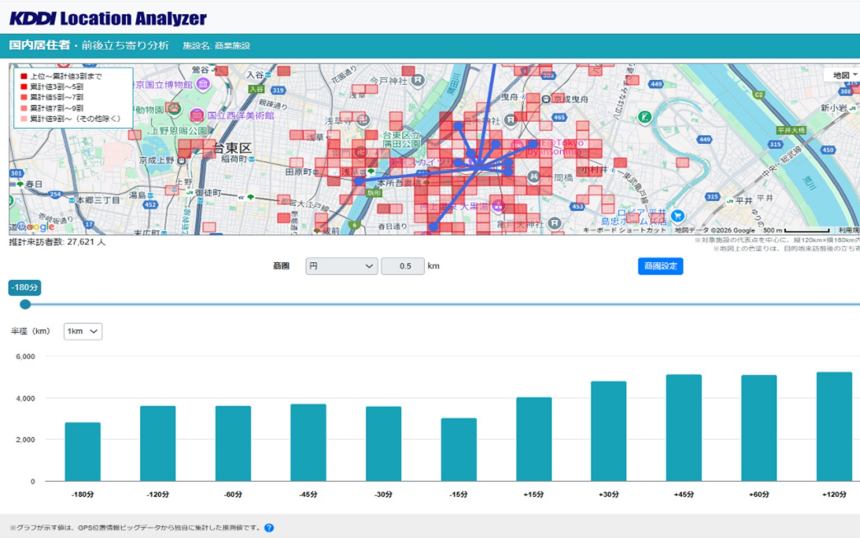Click the 田原町 station marker
The width and height of the screenshot is (860, 538).
tap(316, 172)
